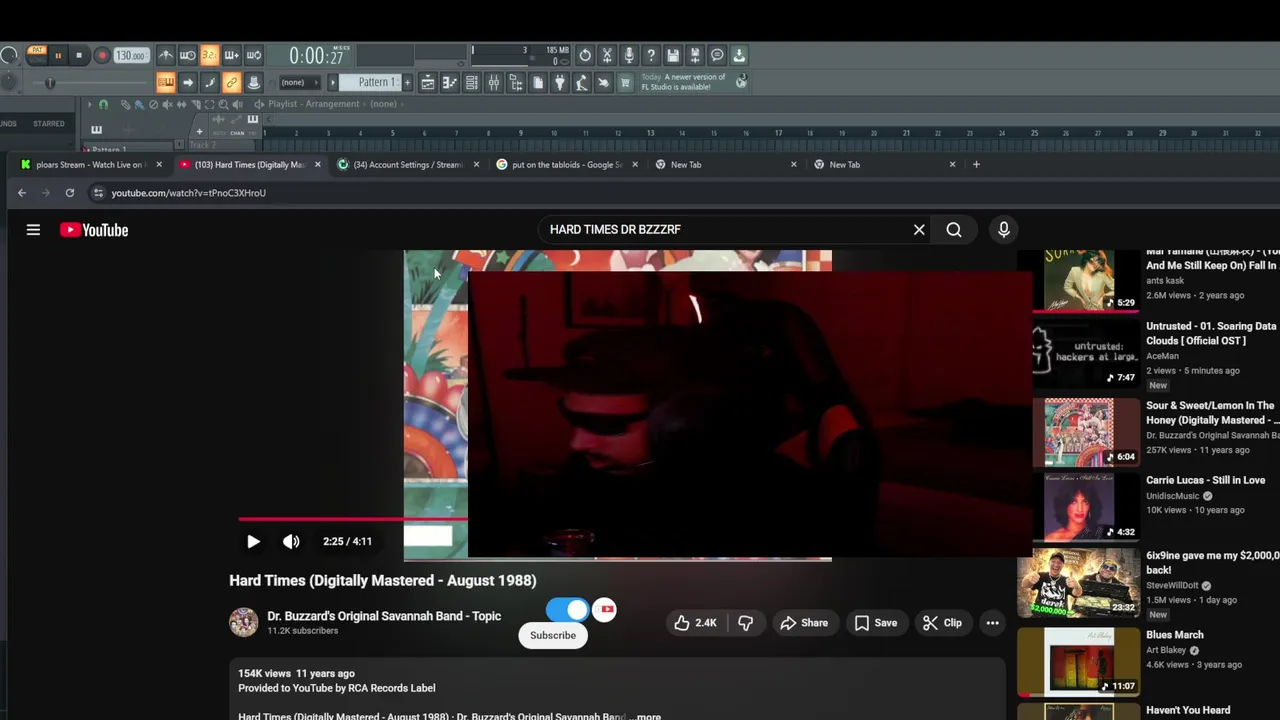
Task: Save the video to playlist
Action: pos(876,623)
